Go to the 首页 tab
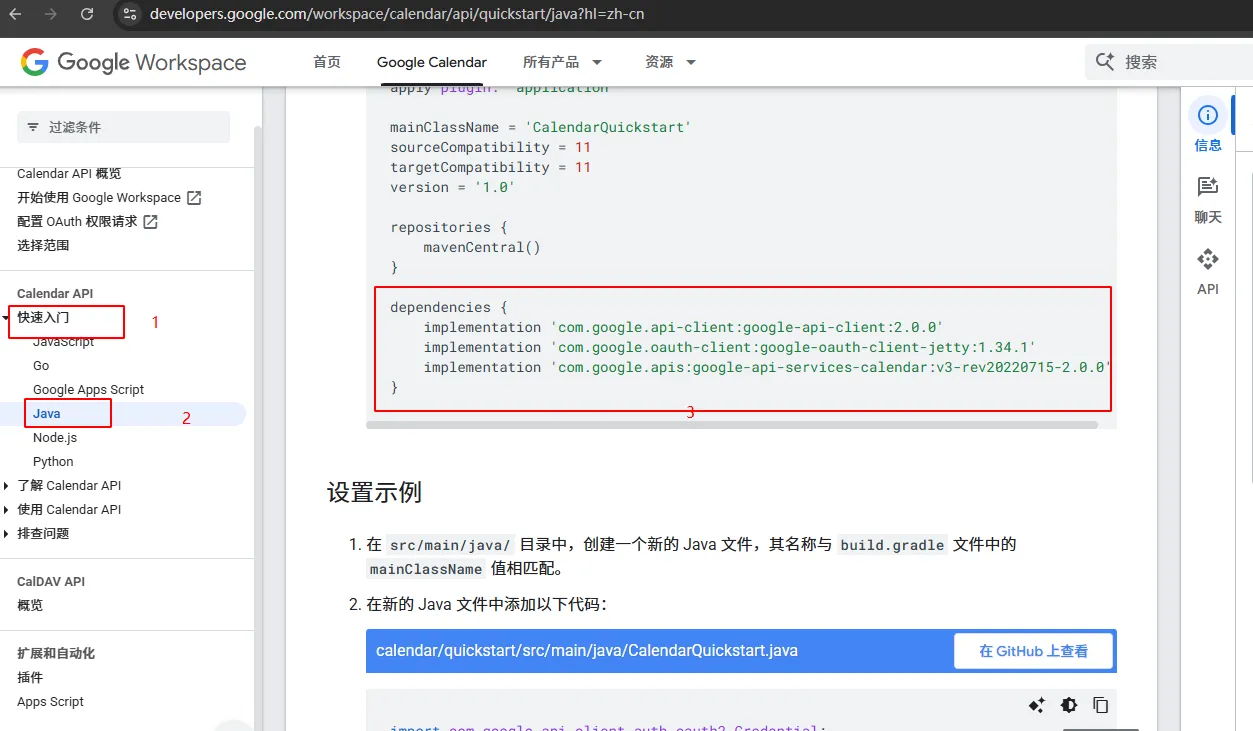Viewport: 1253px width, 731px height. coord(327,62)
